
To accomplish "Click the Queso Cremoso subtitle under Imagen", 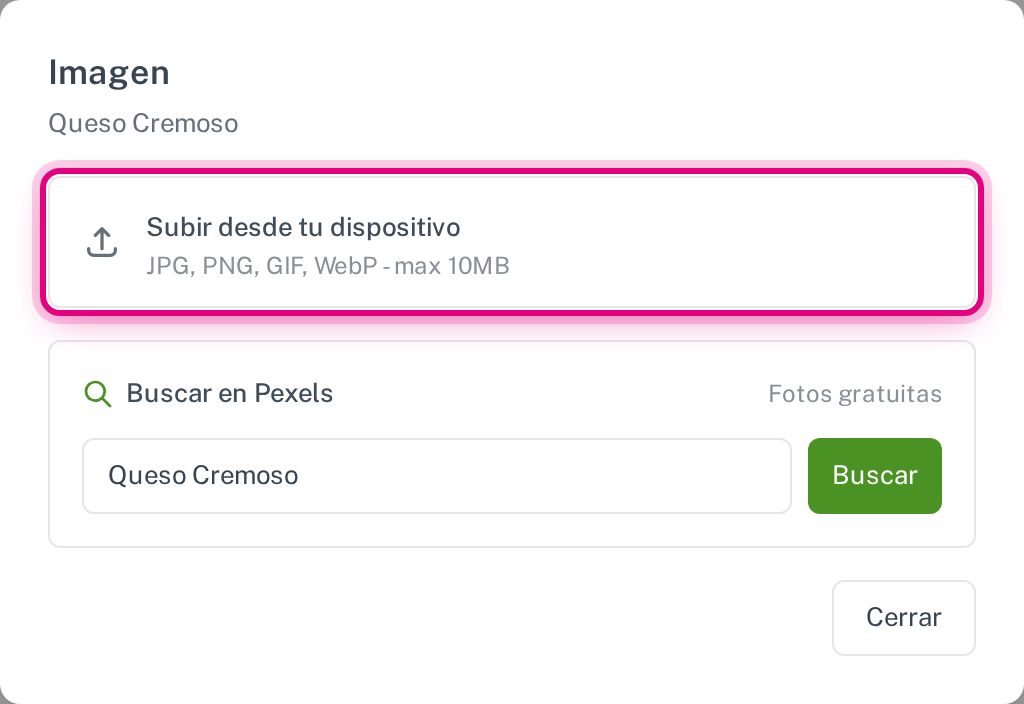I will tap(143, 123).
